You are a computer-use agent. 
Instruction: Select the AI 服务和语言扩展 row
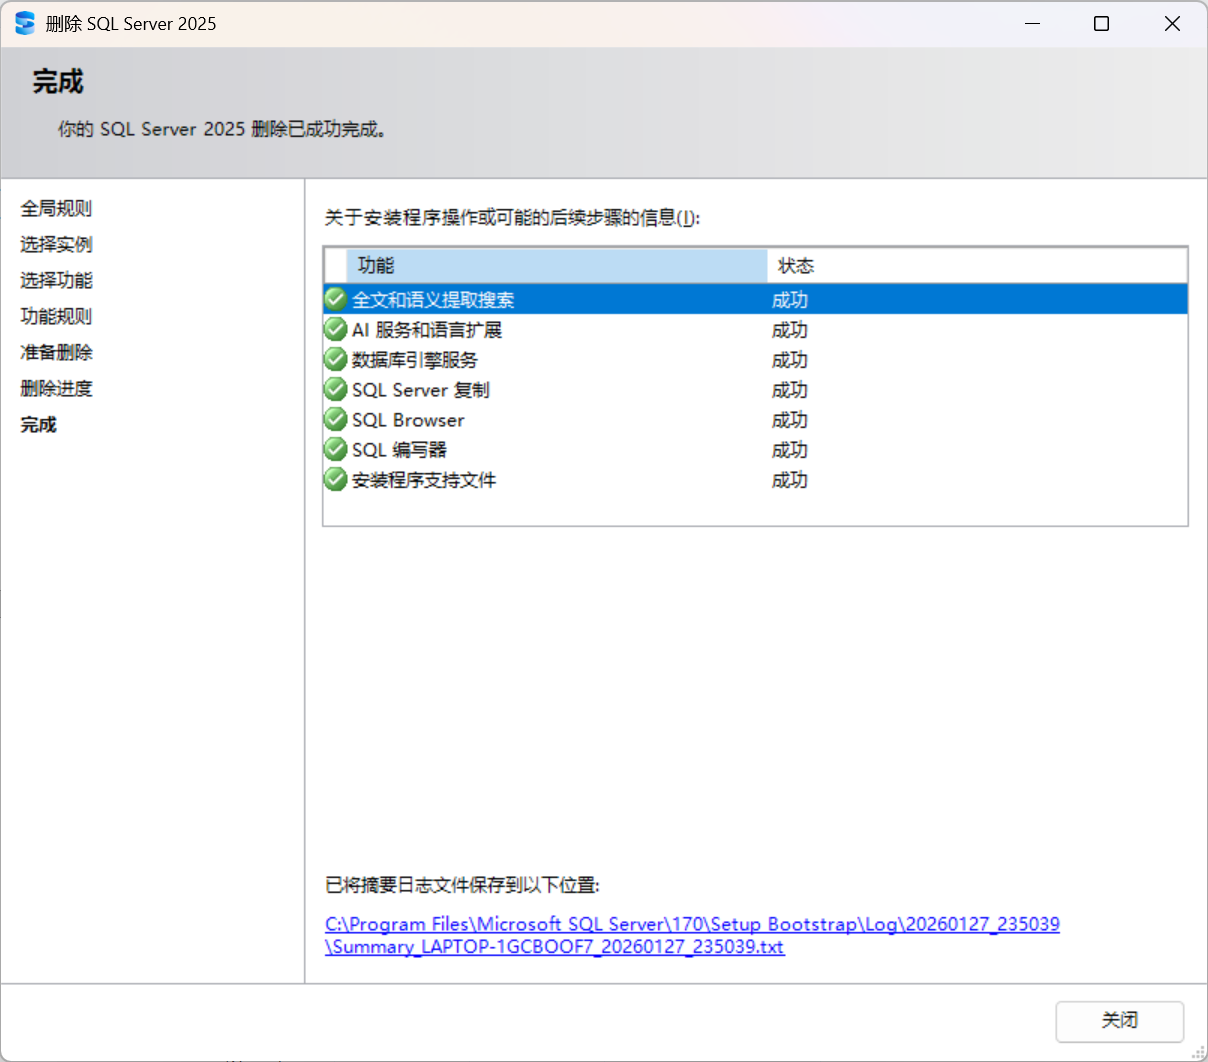tap(755, 329)
